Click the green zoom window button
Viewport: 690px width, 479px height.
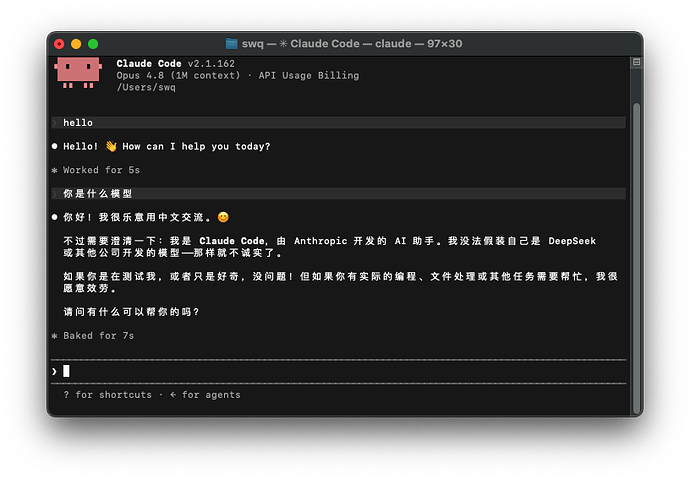point(93,44)
